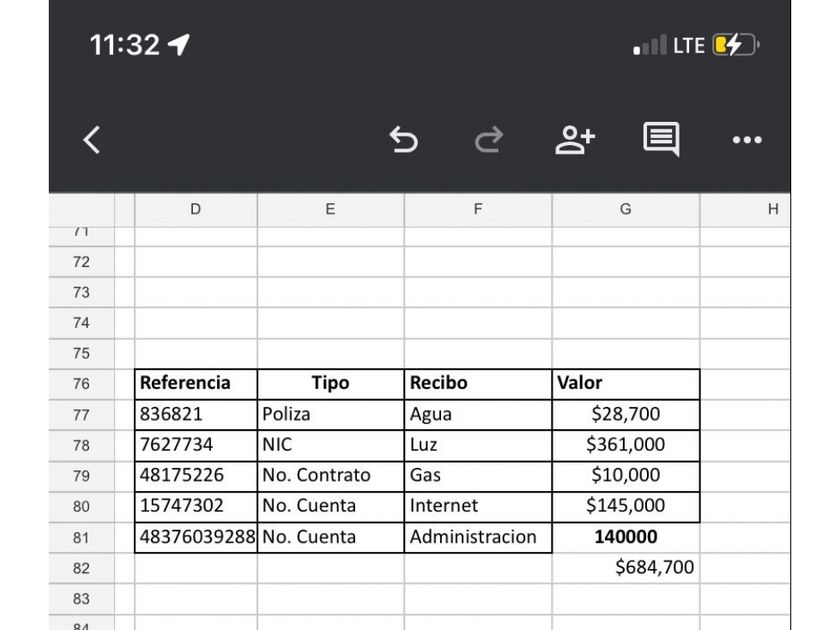Select column D header
This screenshot has width=840, height=630.
(195, 209)
